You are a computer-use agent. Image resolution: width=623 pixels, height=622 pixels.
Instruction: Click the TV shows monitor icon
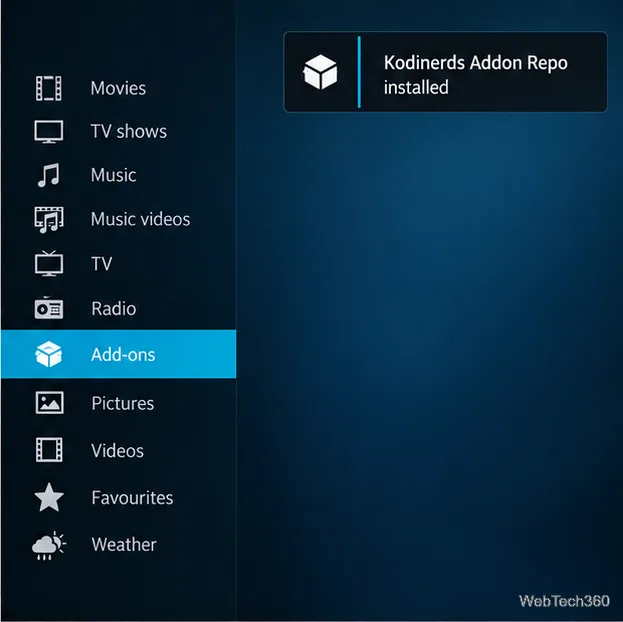pyautogui.click(x=48, y=132)
